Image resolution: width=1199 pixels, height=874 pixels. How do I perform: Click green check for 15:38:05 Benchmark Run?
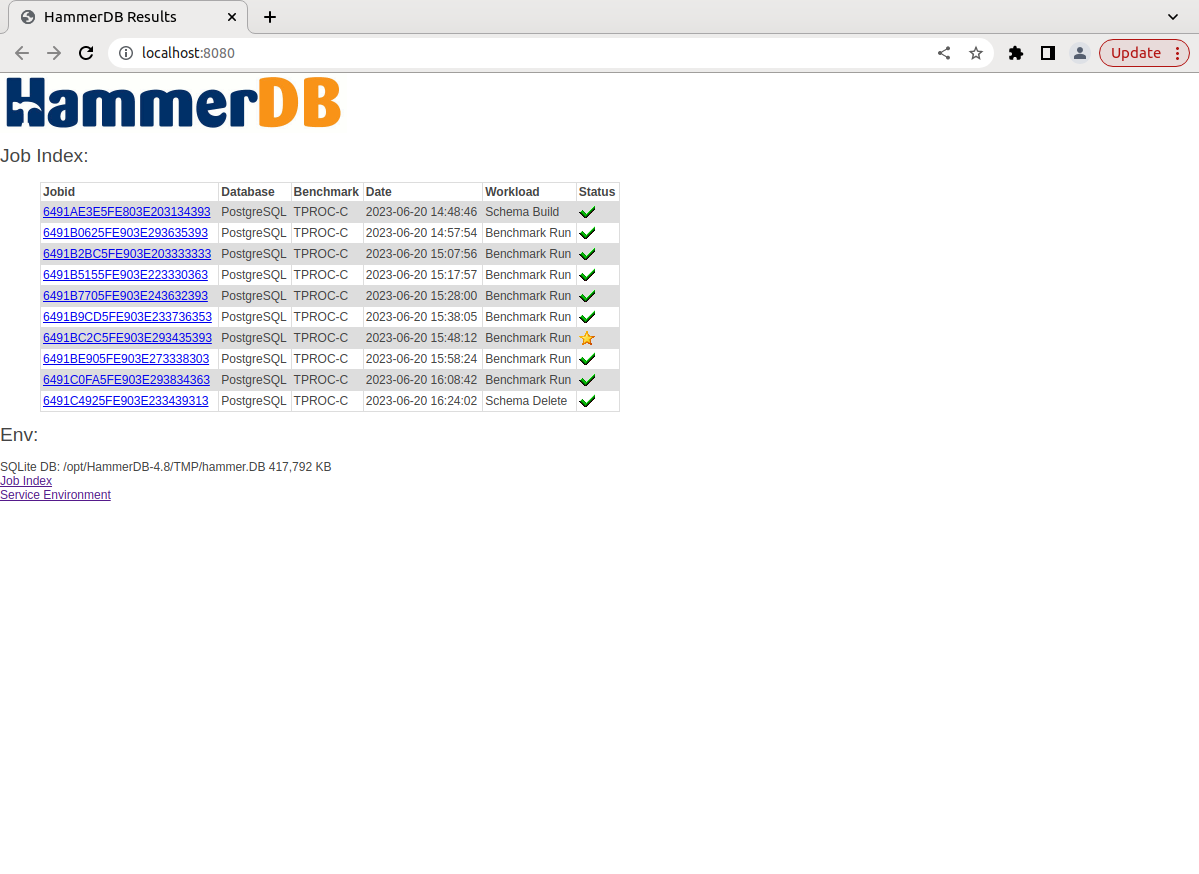point(587,317)
